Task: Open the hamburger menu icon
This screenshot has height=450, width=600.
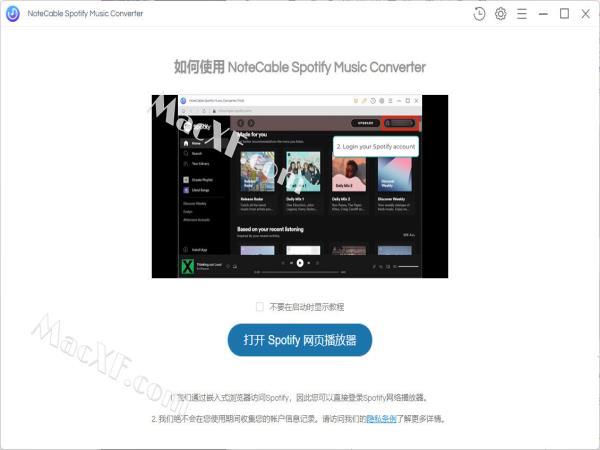Action: pyautogui.click(x=522, y=14)
